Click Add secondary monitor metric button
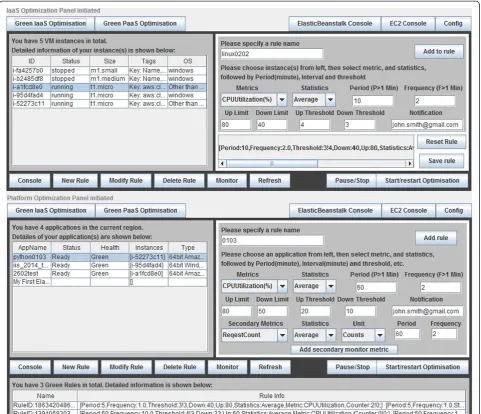481x414 pixels. point(344,349)
